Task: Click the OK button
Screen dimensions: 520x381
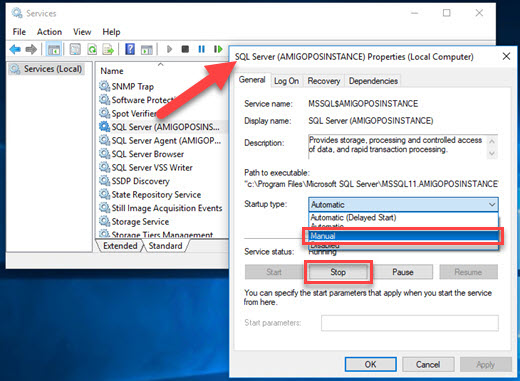Action: (x=370, y=364)
